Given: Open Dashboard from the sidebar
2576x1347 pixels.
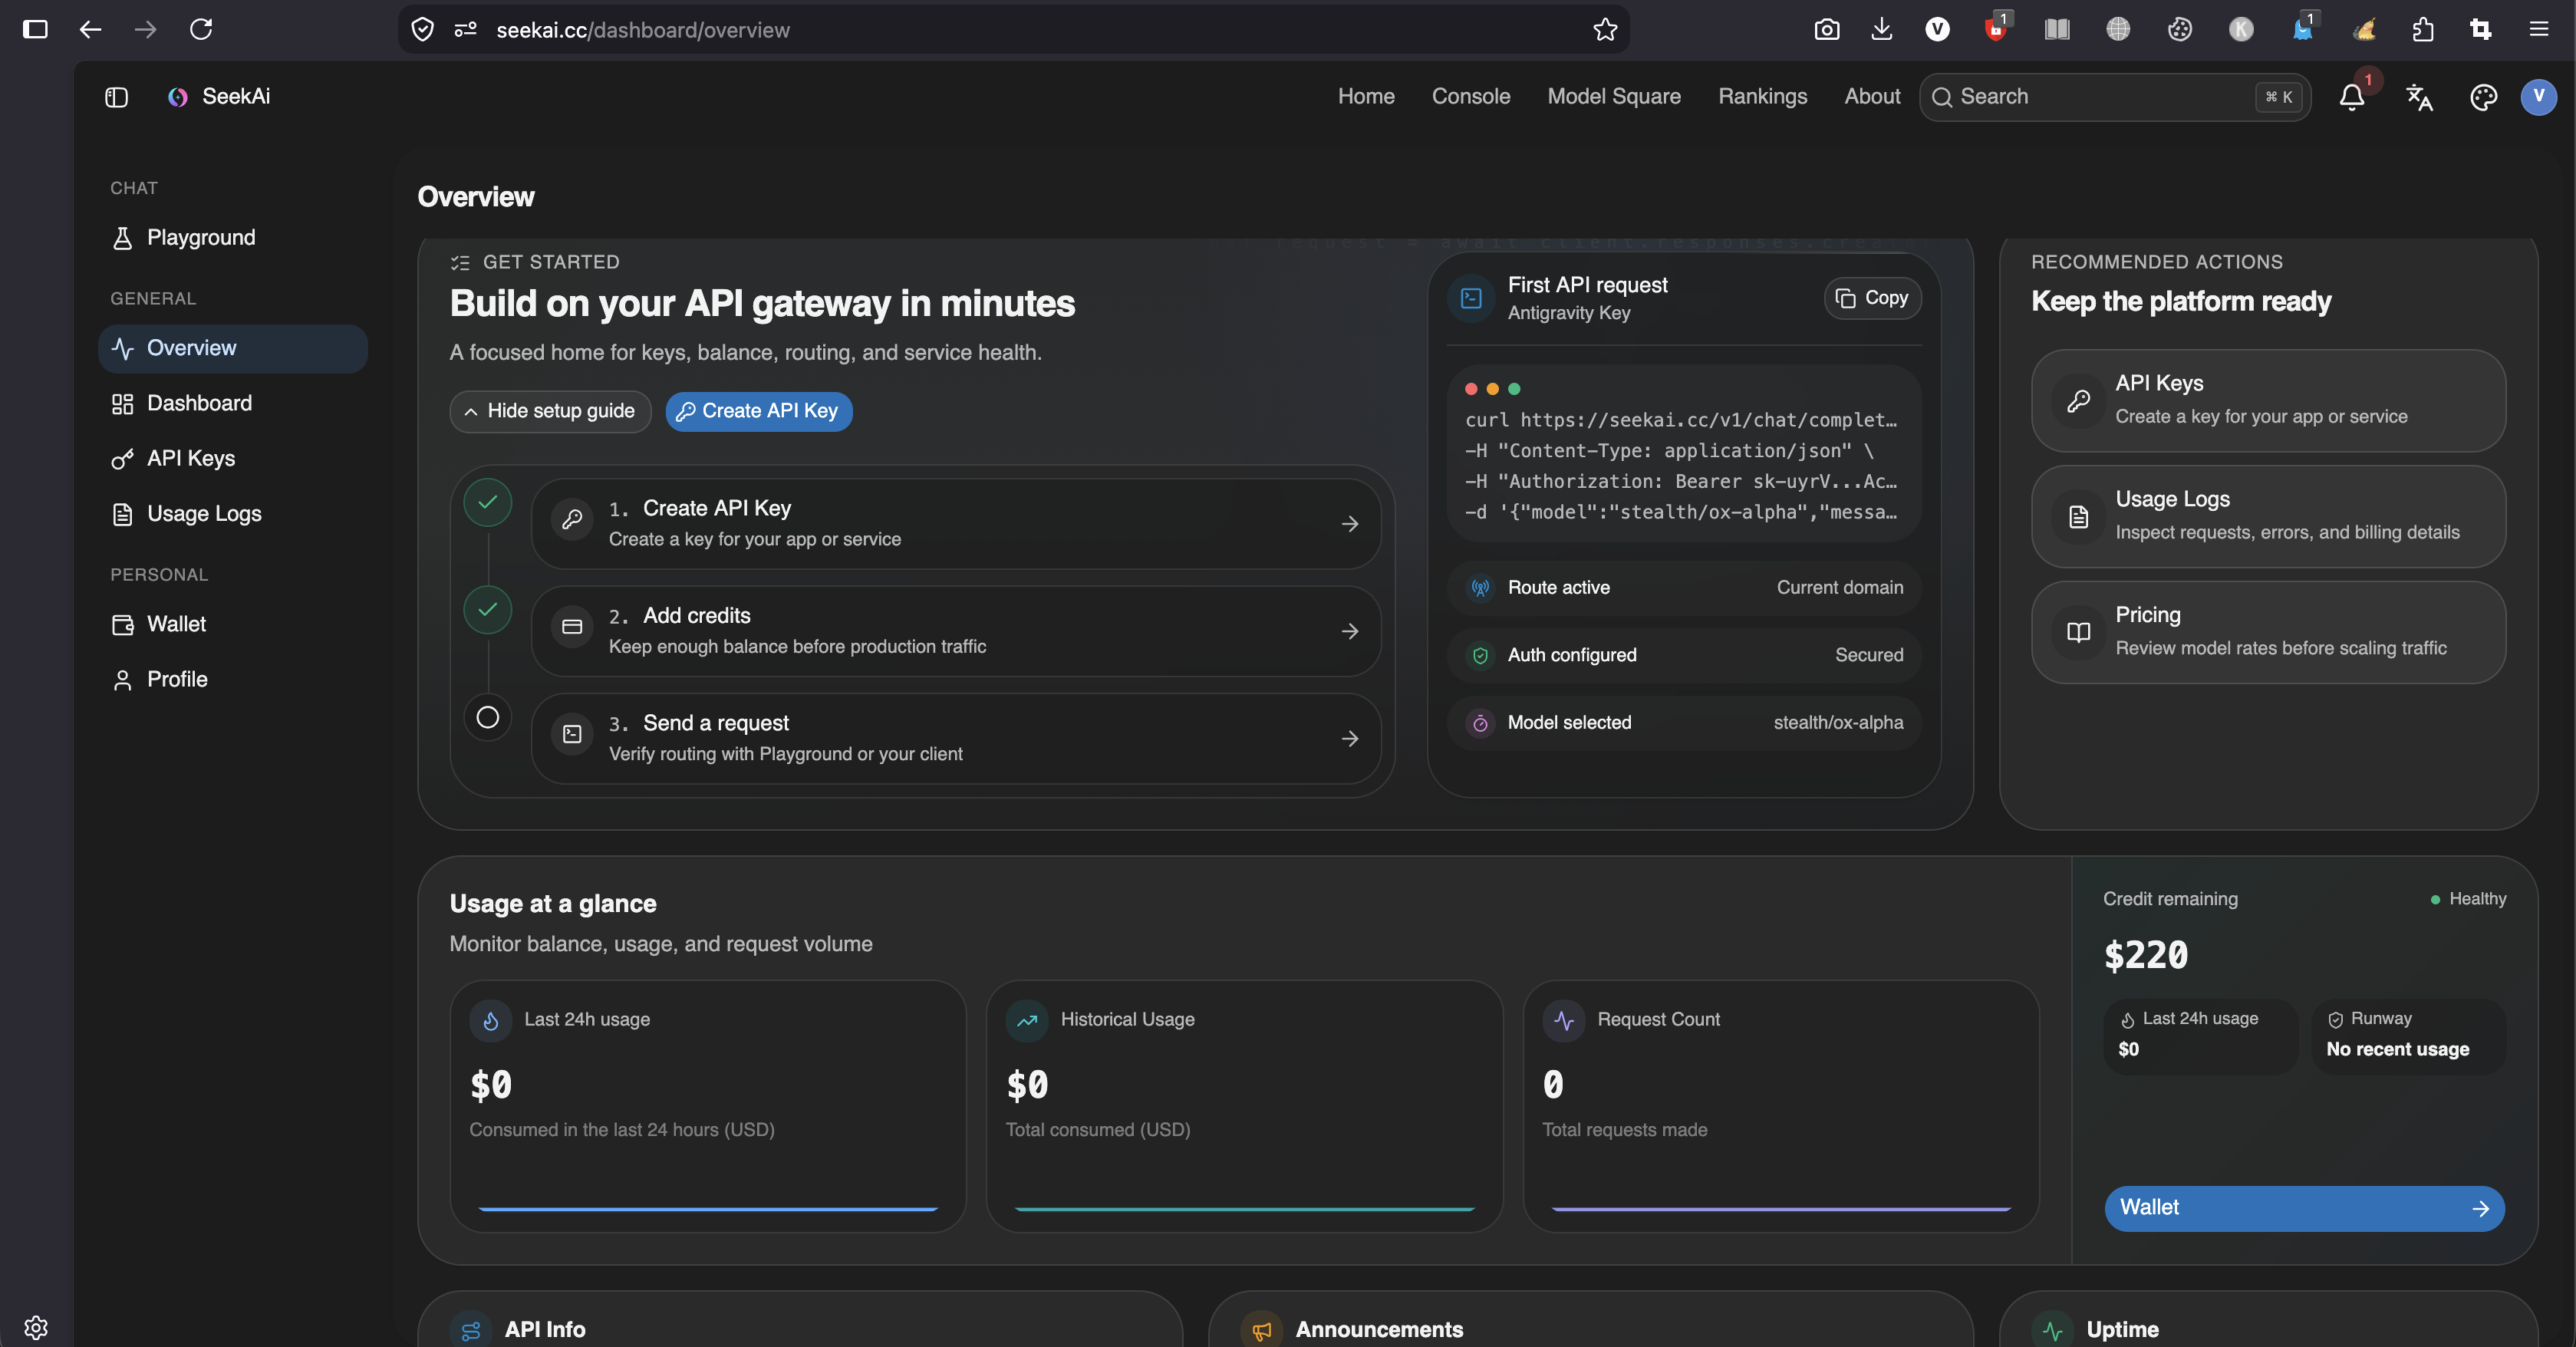Looking at the screenshot, I should [x=233, y=403].
